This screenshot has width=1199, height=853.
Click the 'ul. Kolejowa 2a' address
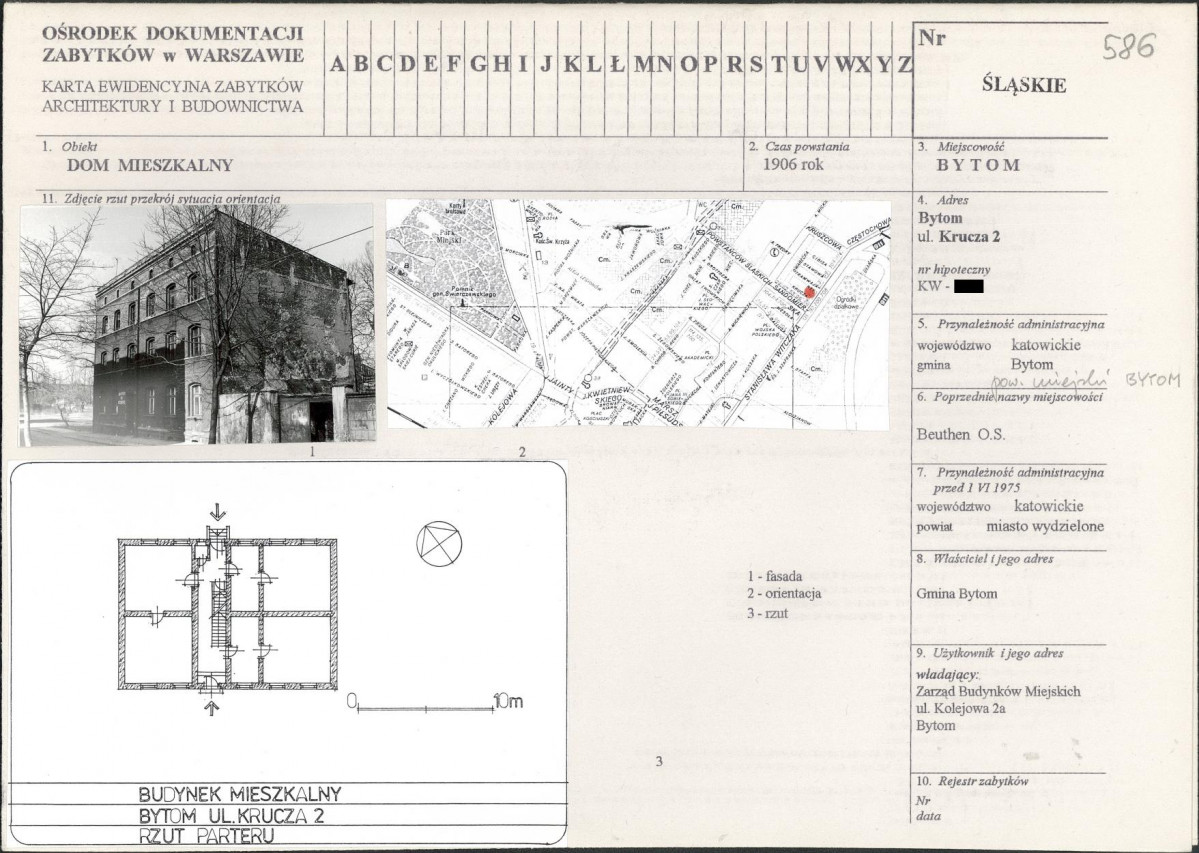coord(961,709)
